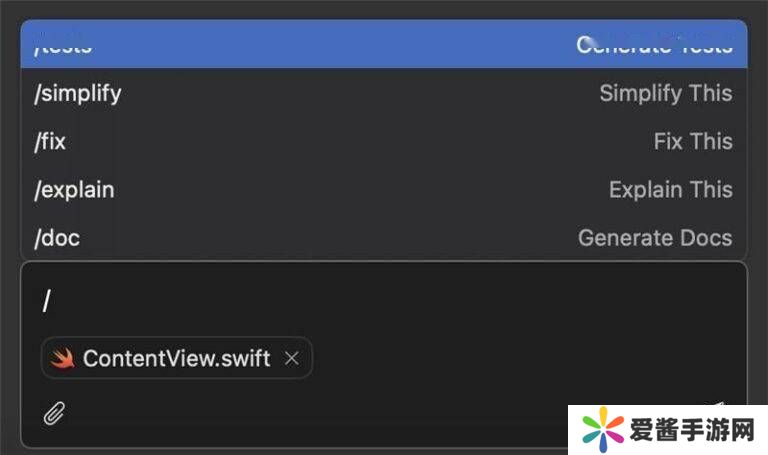Click the 爱酱手游网 watermark text
768x455 pixels.
690,431
